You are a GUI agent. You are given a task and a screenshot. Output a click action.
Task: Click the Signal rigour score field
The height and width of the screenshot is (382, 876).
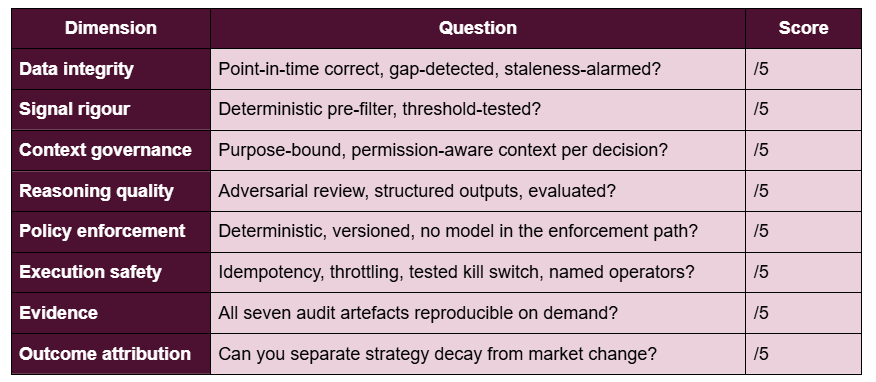(x=803, y=109)
